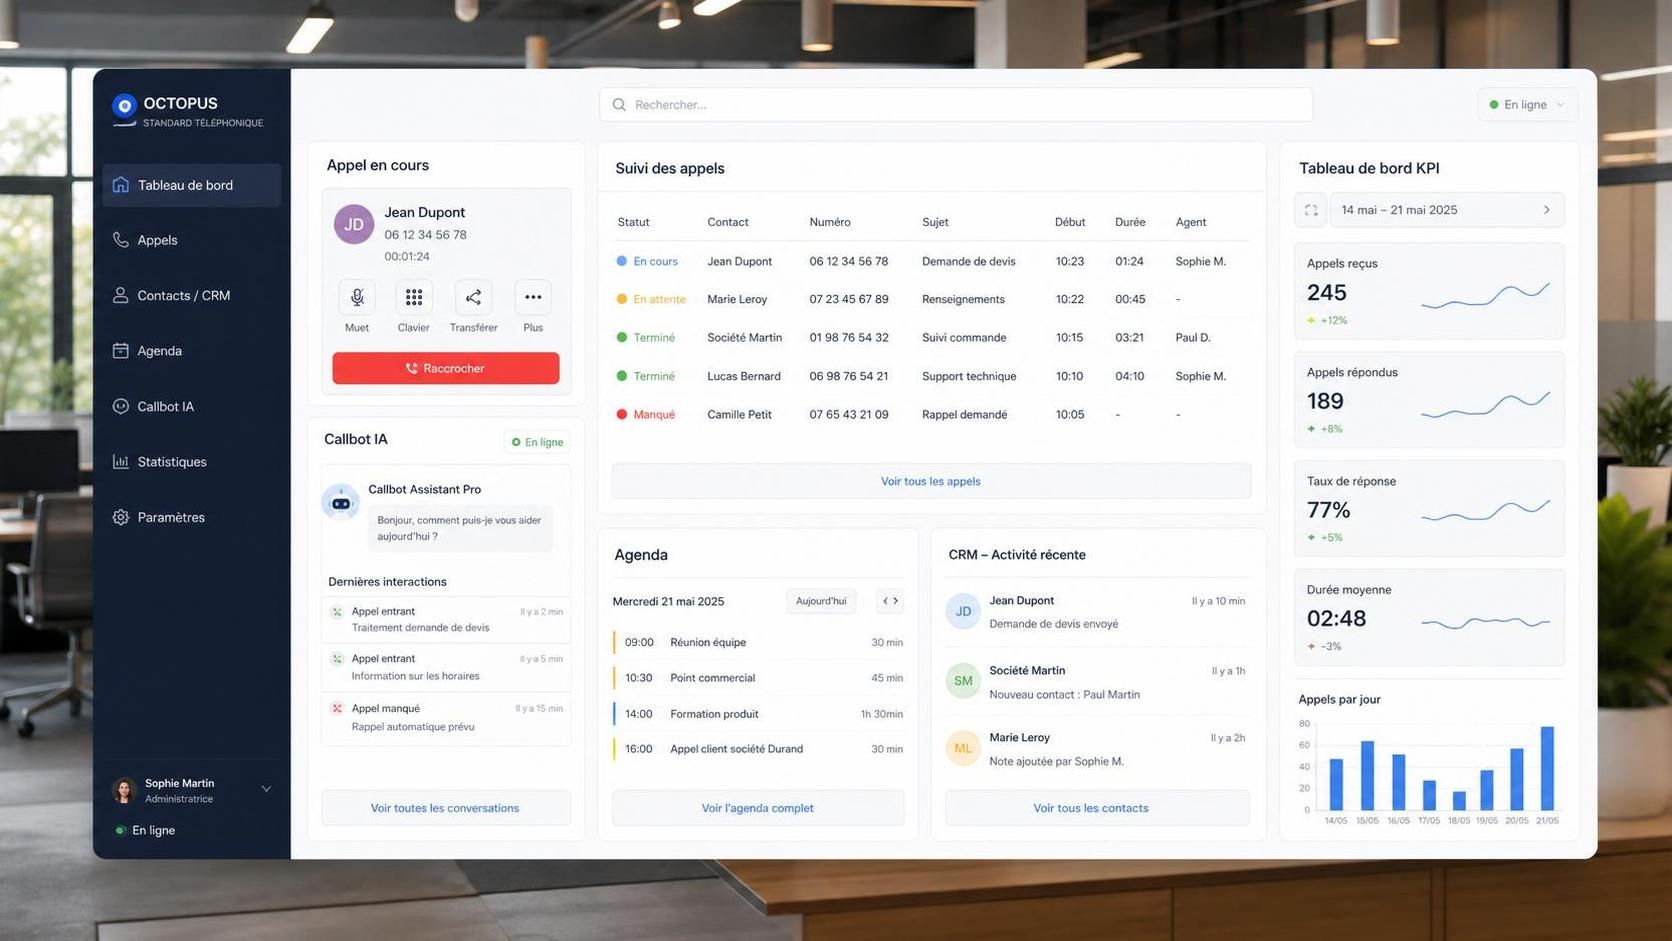Screen dimensions: 1672x941
Task: Click the Réunion équipe agenda entry
Action: coord(758,642)
